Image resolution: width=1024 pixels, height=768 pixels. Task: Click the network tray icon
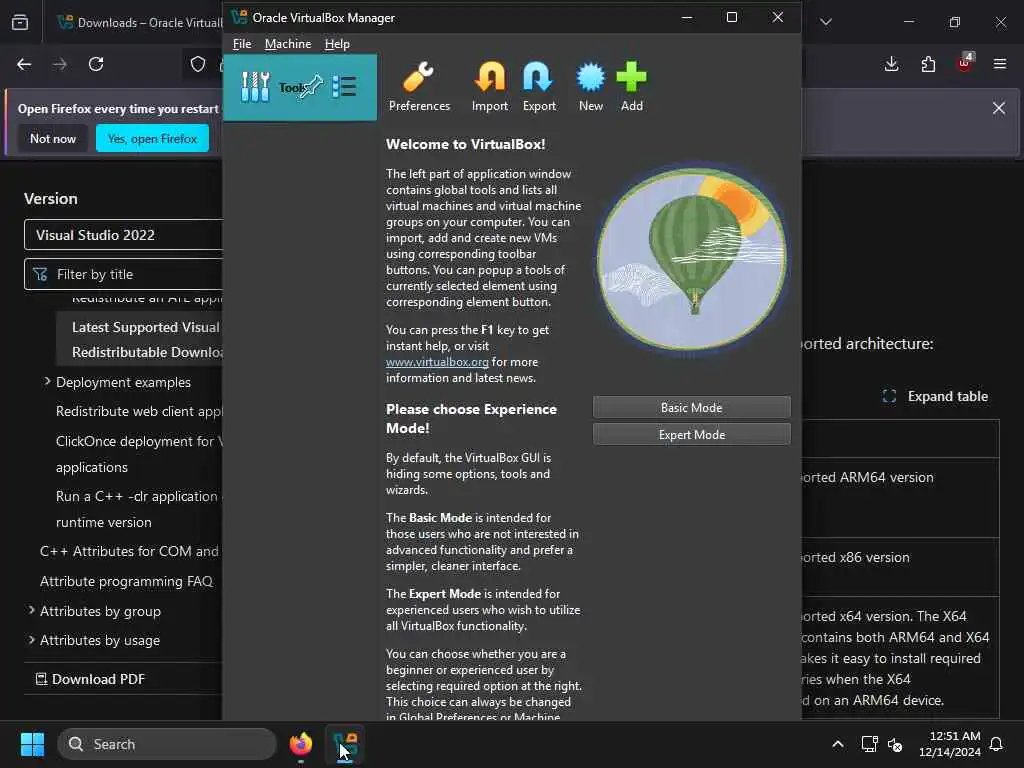869,744
